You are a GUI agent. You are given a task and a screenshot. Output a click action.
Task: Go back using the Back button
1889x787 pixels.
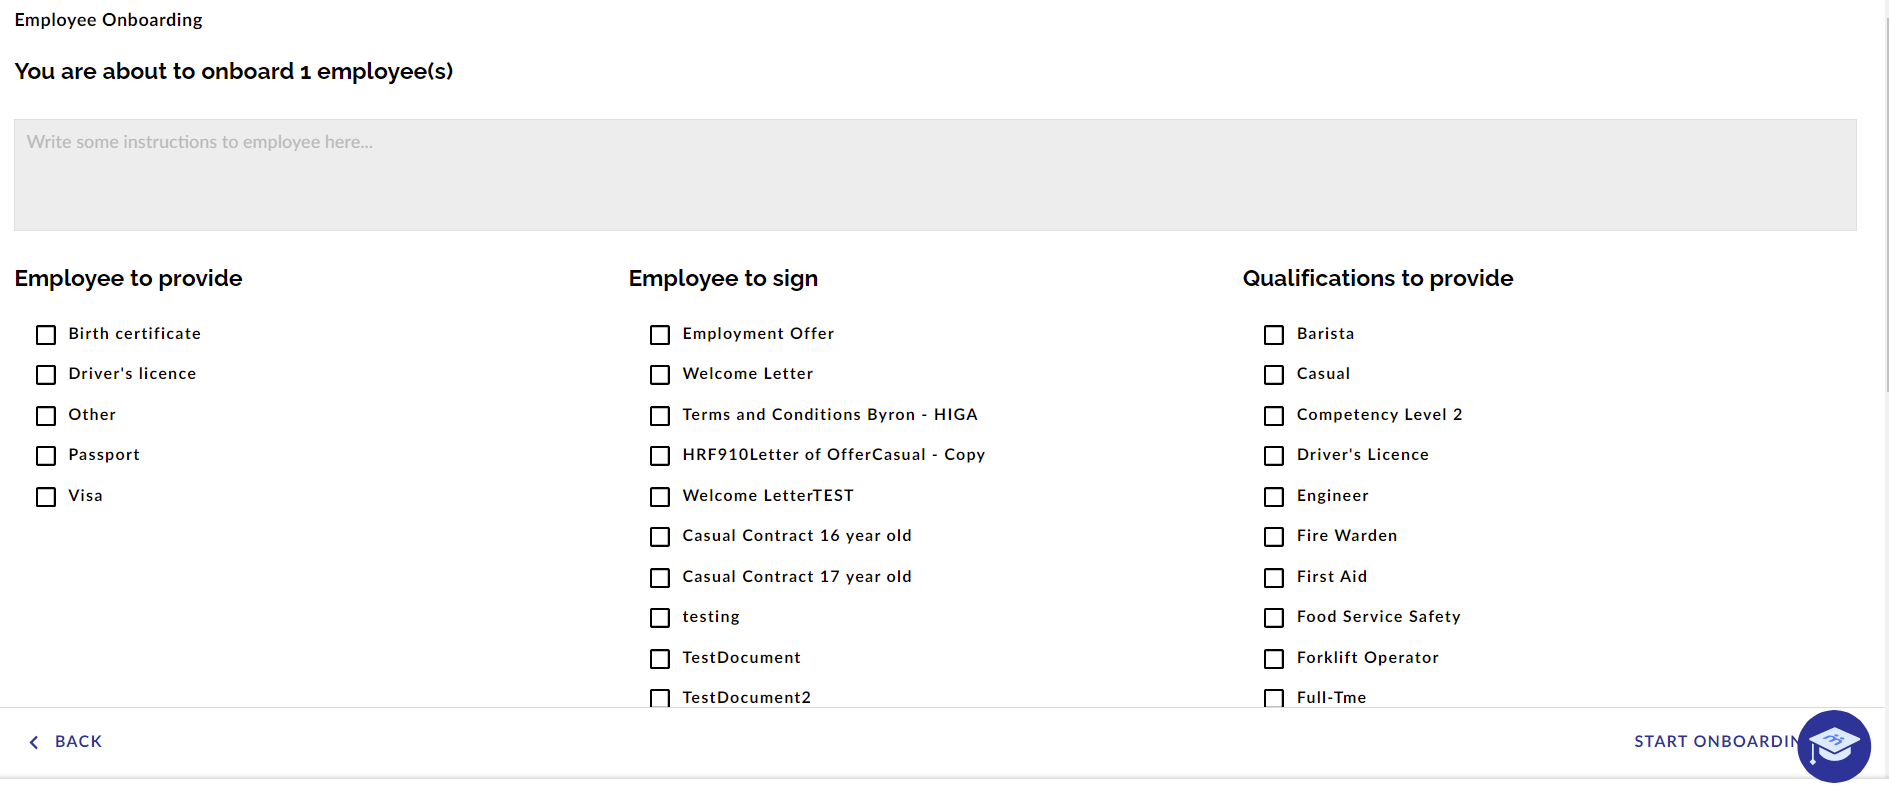pos(78,742)
